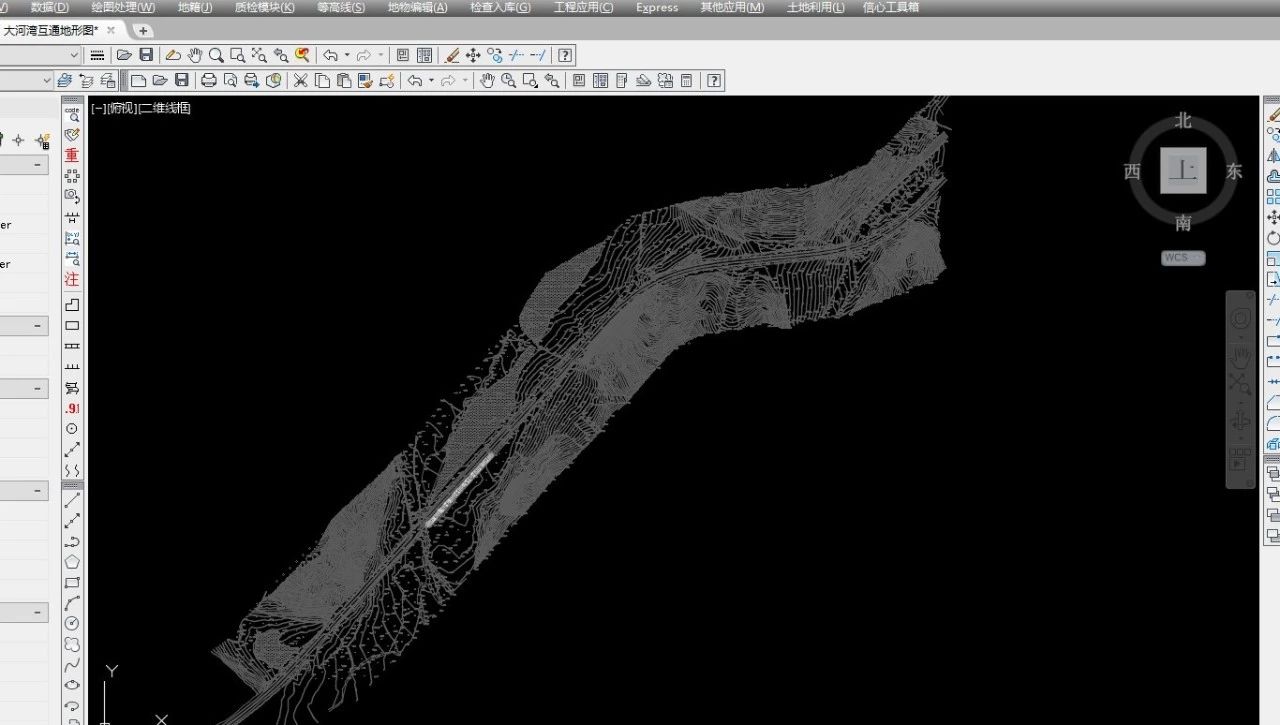Click the help question mark in upper toolbar

pyautogui.click(x=565, y=55)
